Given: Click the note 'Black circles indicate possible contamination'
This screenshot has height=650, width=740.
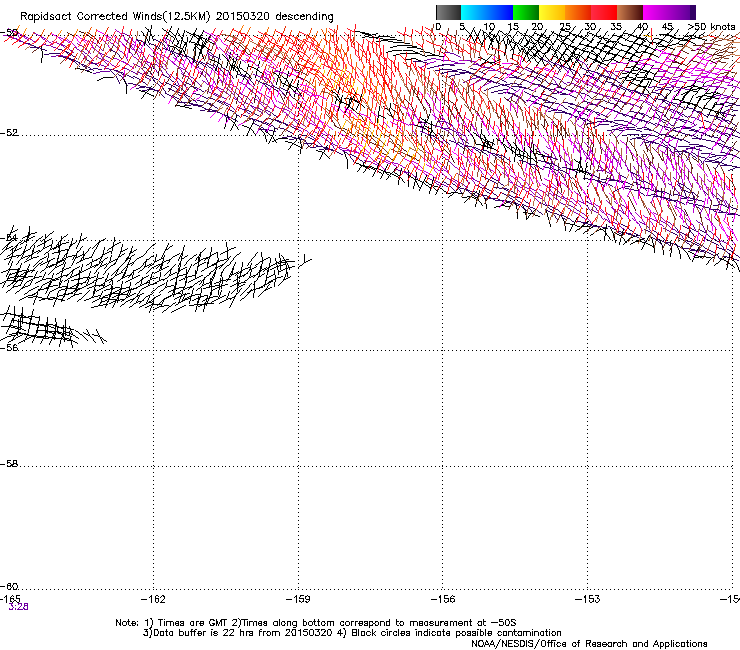Looking at the screenshot, I should (456, 633).
